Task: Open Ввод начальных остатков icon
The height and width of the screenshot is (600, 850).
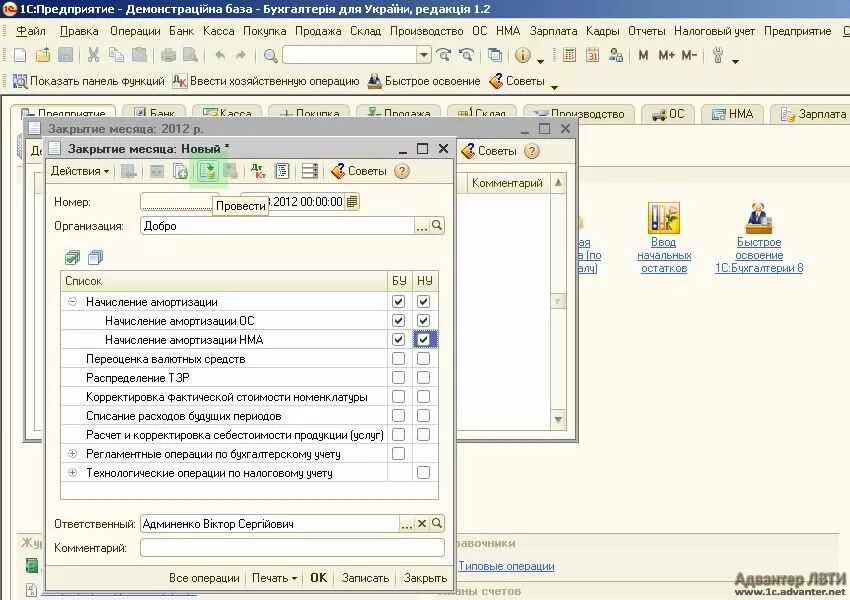Action: [x=664, y=218]
